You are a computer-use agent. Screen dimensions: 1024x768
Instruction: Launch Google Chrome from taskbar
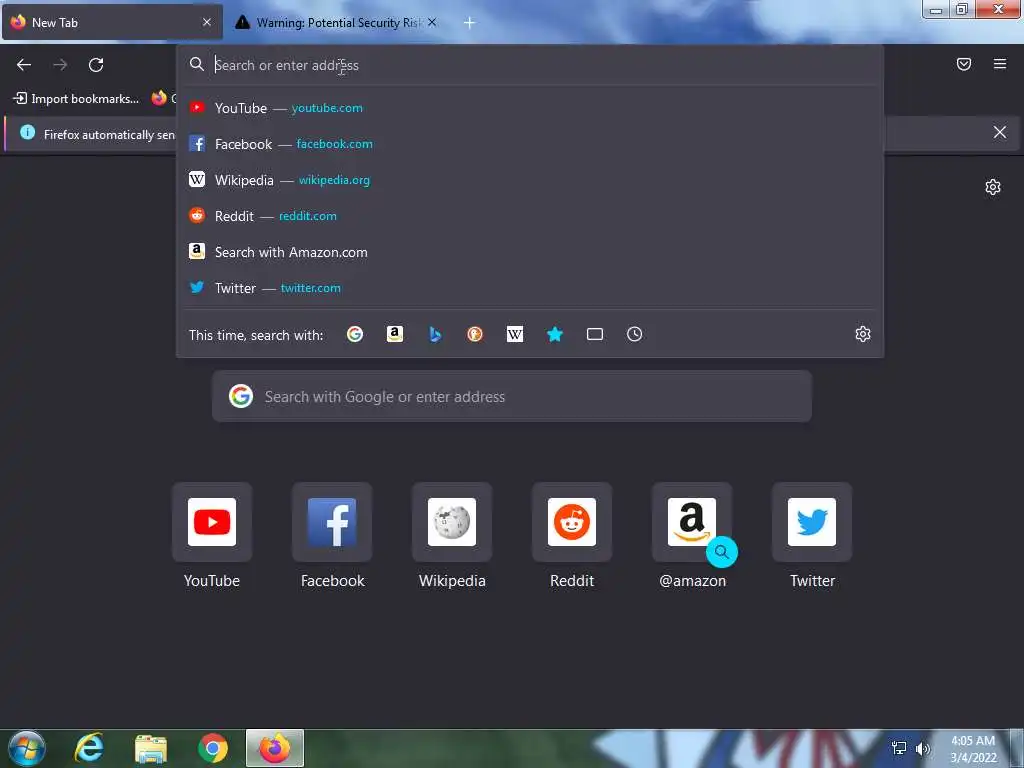point(213,748)
